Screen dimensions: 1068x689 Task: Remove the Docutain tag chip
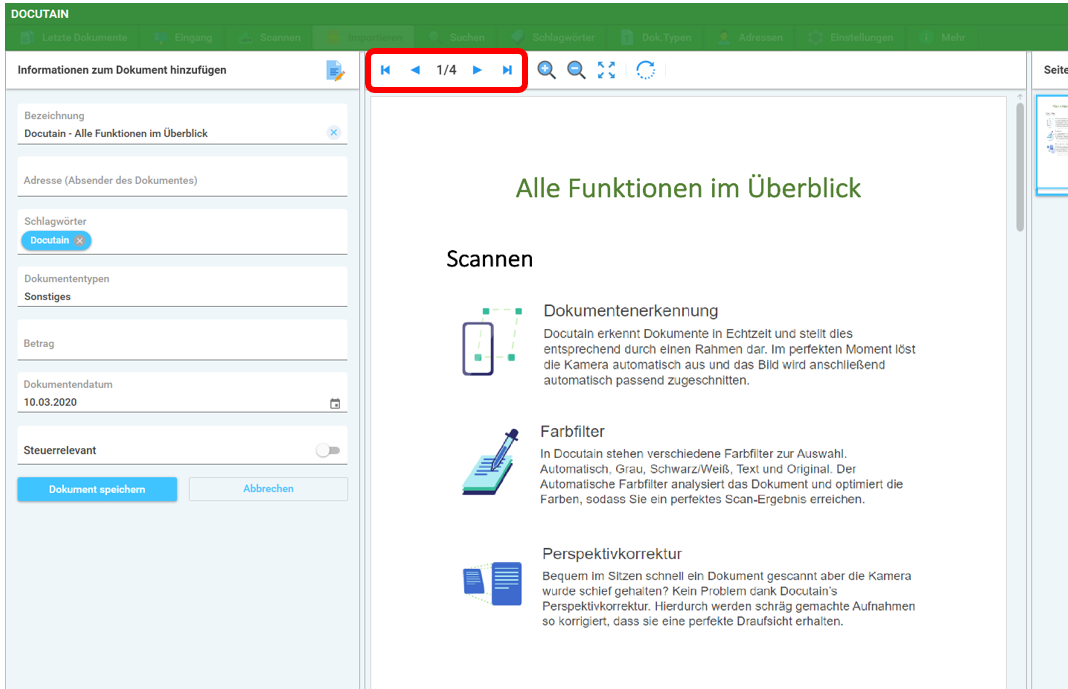click(80, 240)
